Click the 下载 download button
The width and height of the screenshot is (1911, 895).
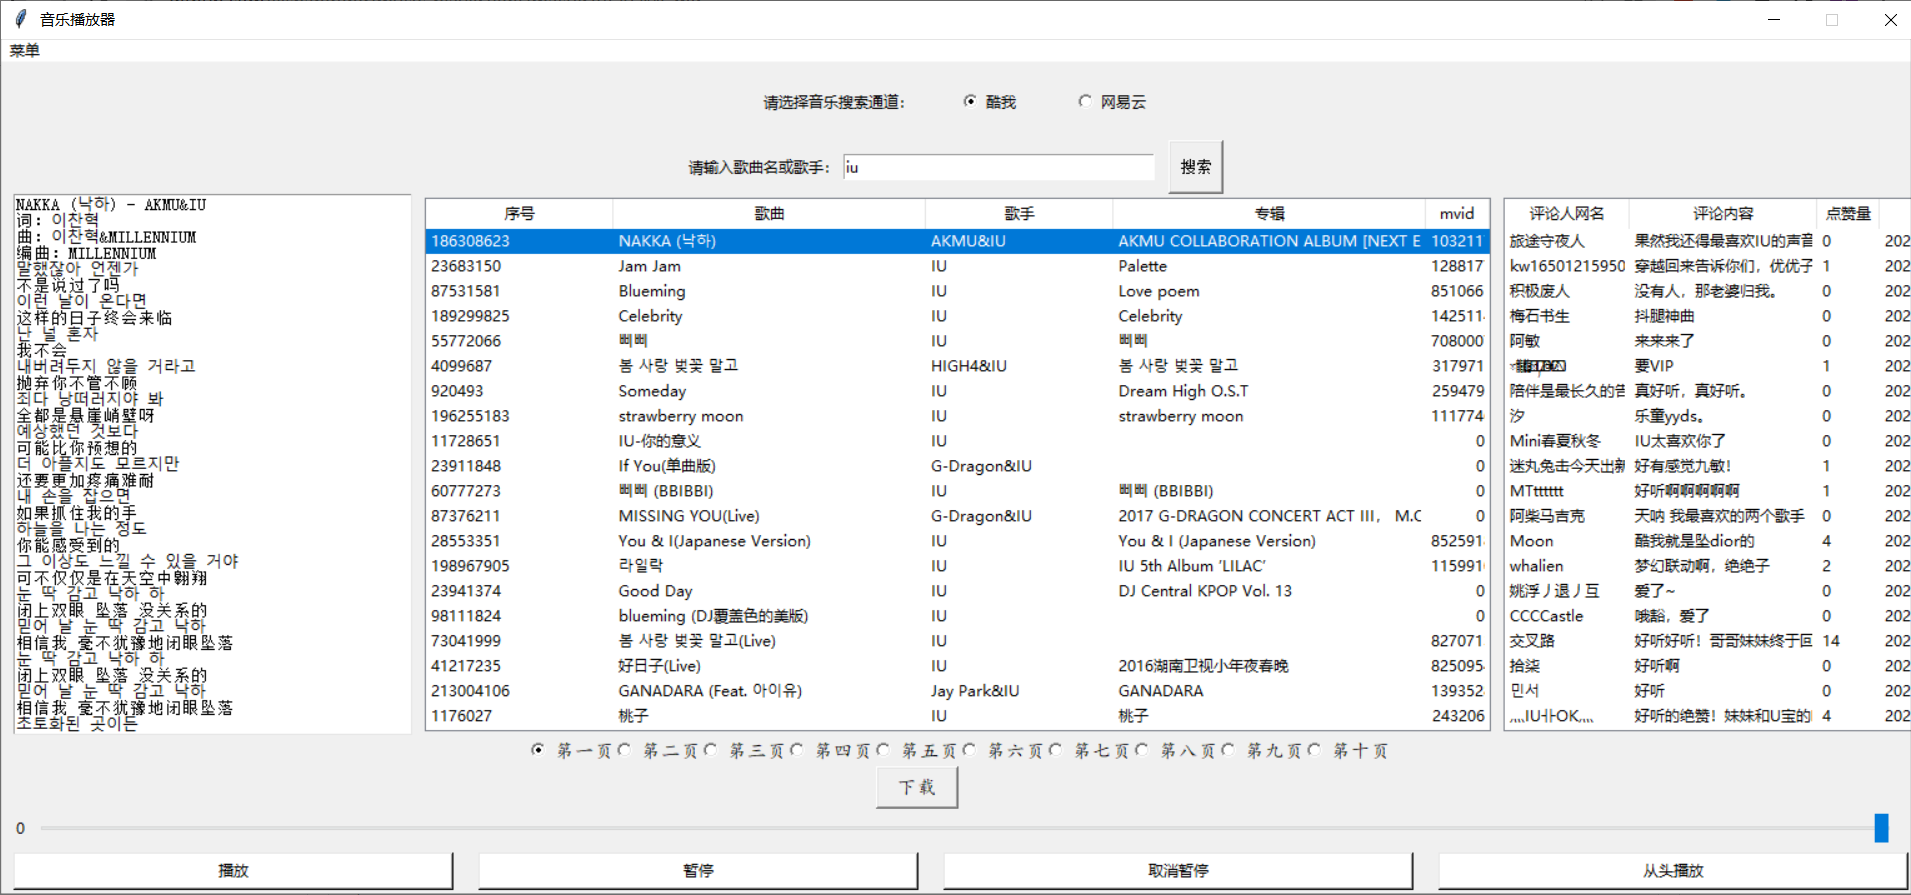click(917, 787)
